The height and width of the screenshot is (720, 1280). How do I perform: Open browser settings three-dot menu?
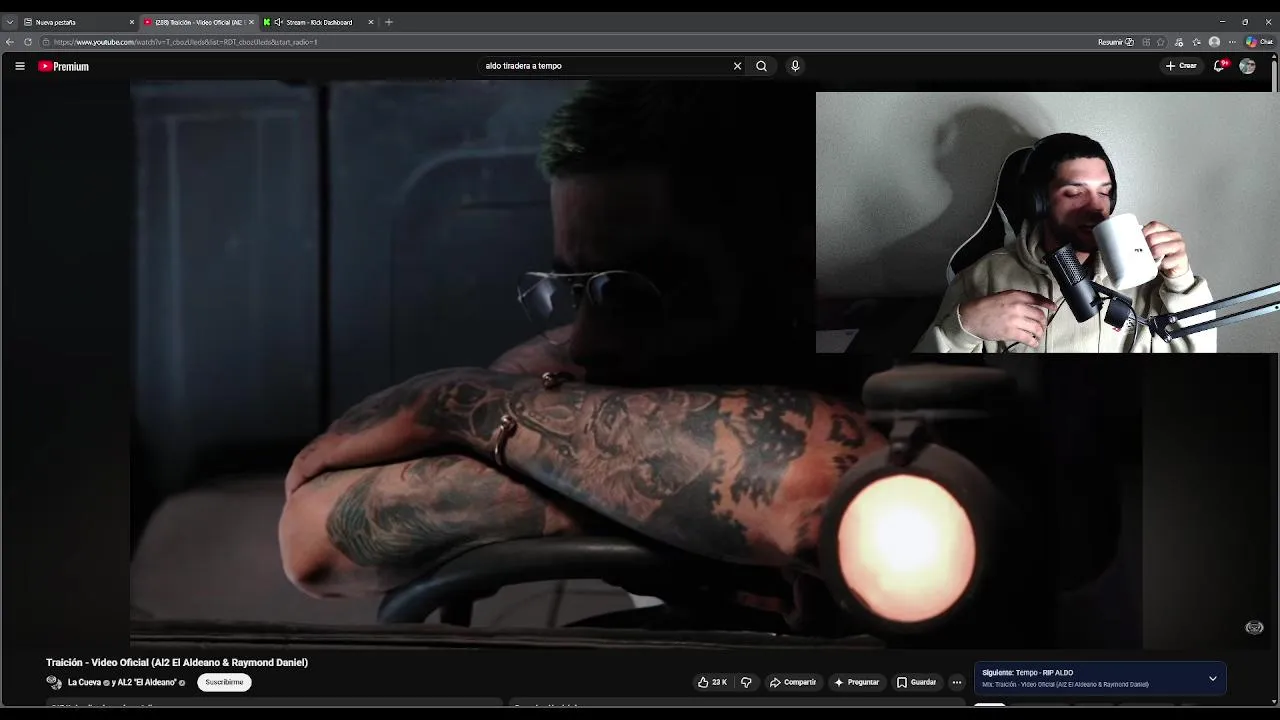click(1233, 42)
